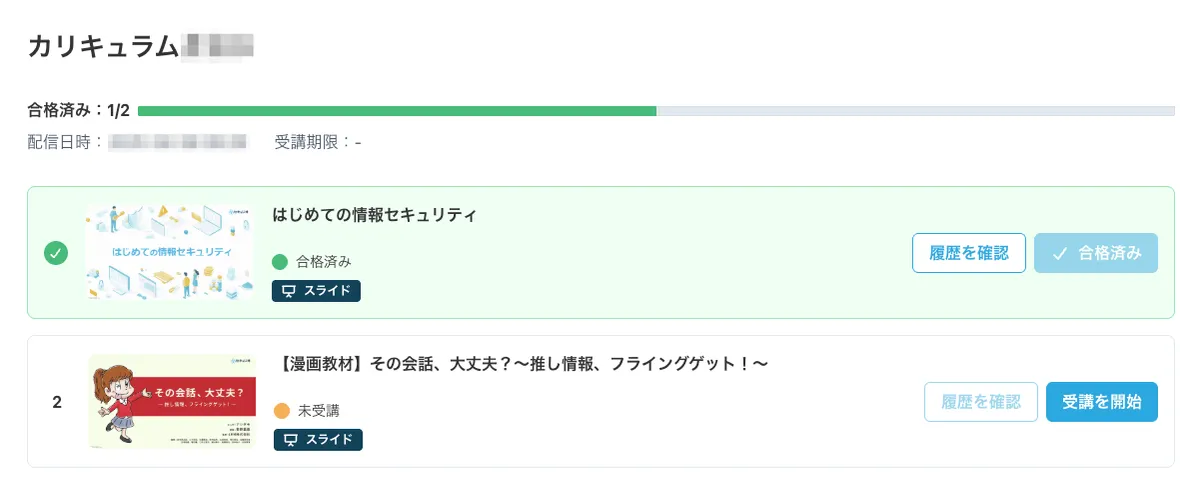
Task: Click the green checkmark circle beside the first course
Action: pyautogui.click(x=56, y=253)
